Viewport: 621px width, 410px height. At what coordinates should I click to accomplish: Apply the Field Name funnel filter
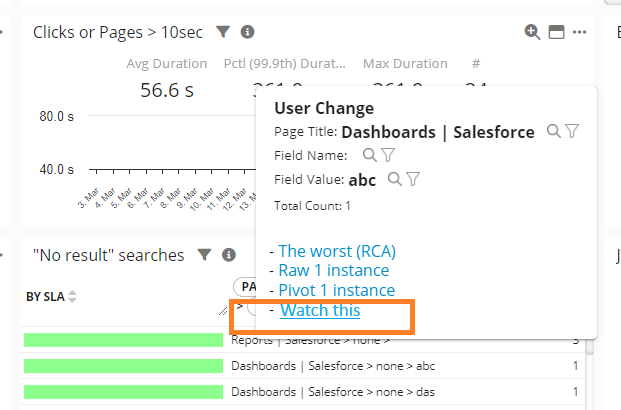click(388, 155)
